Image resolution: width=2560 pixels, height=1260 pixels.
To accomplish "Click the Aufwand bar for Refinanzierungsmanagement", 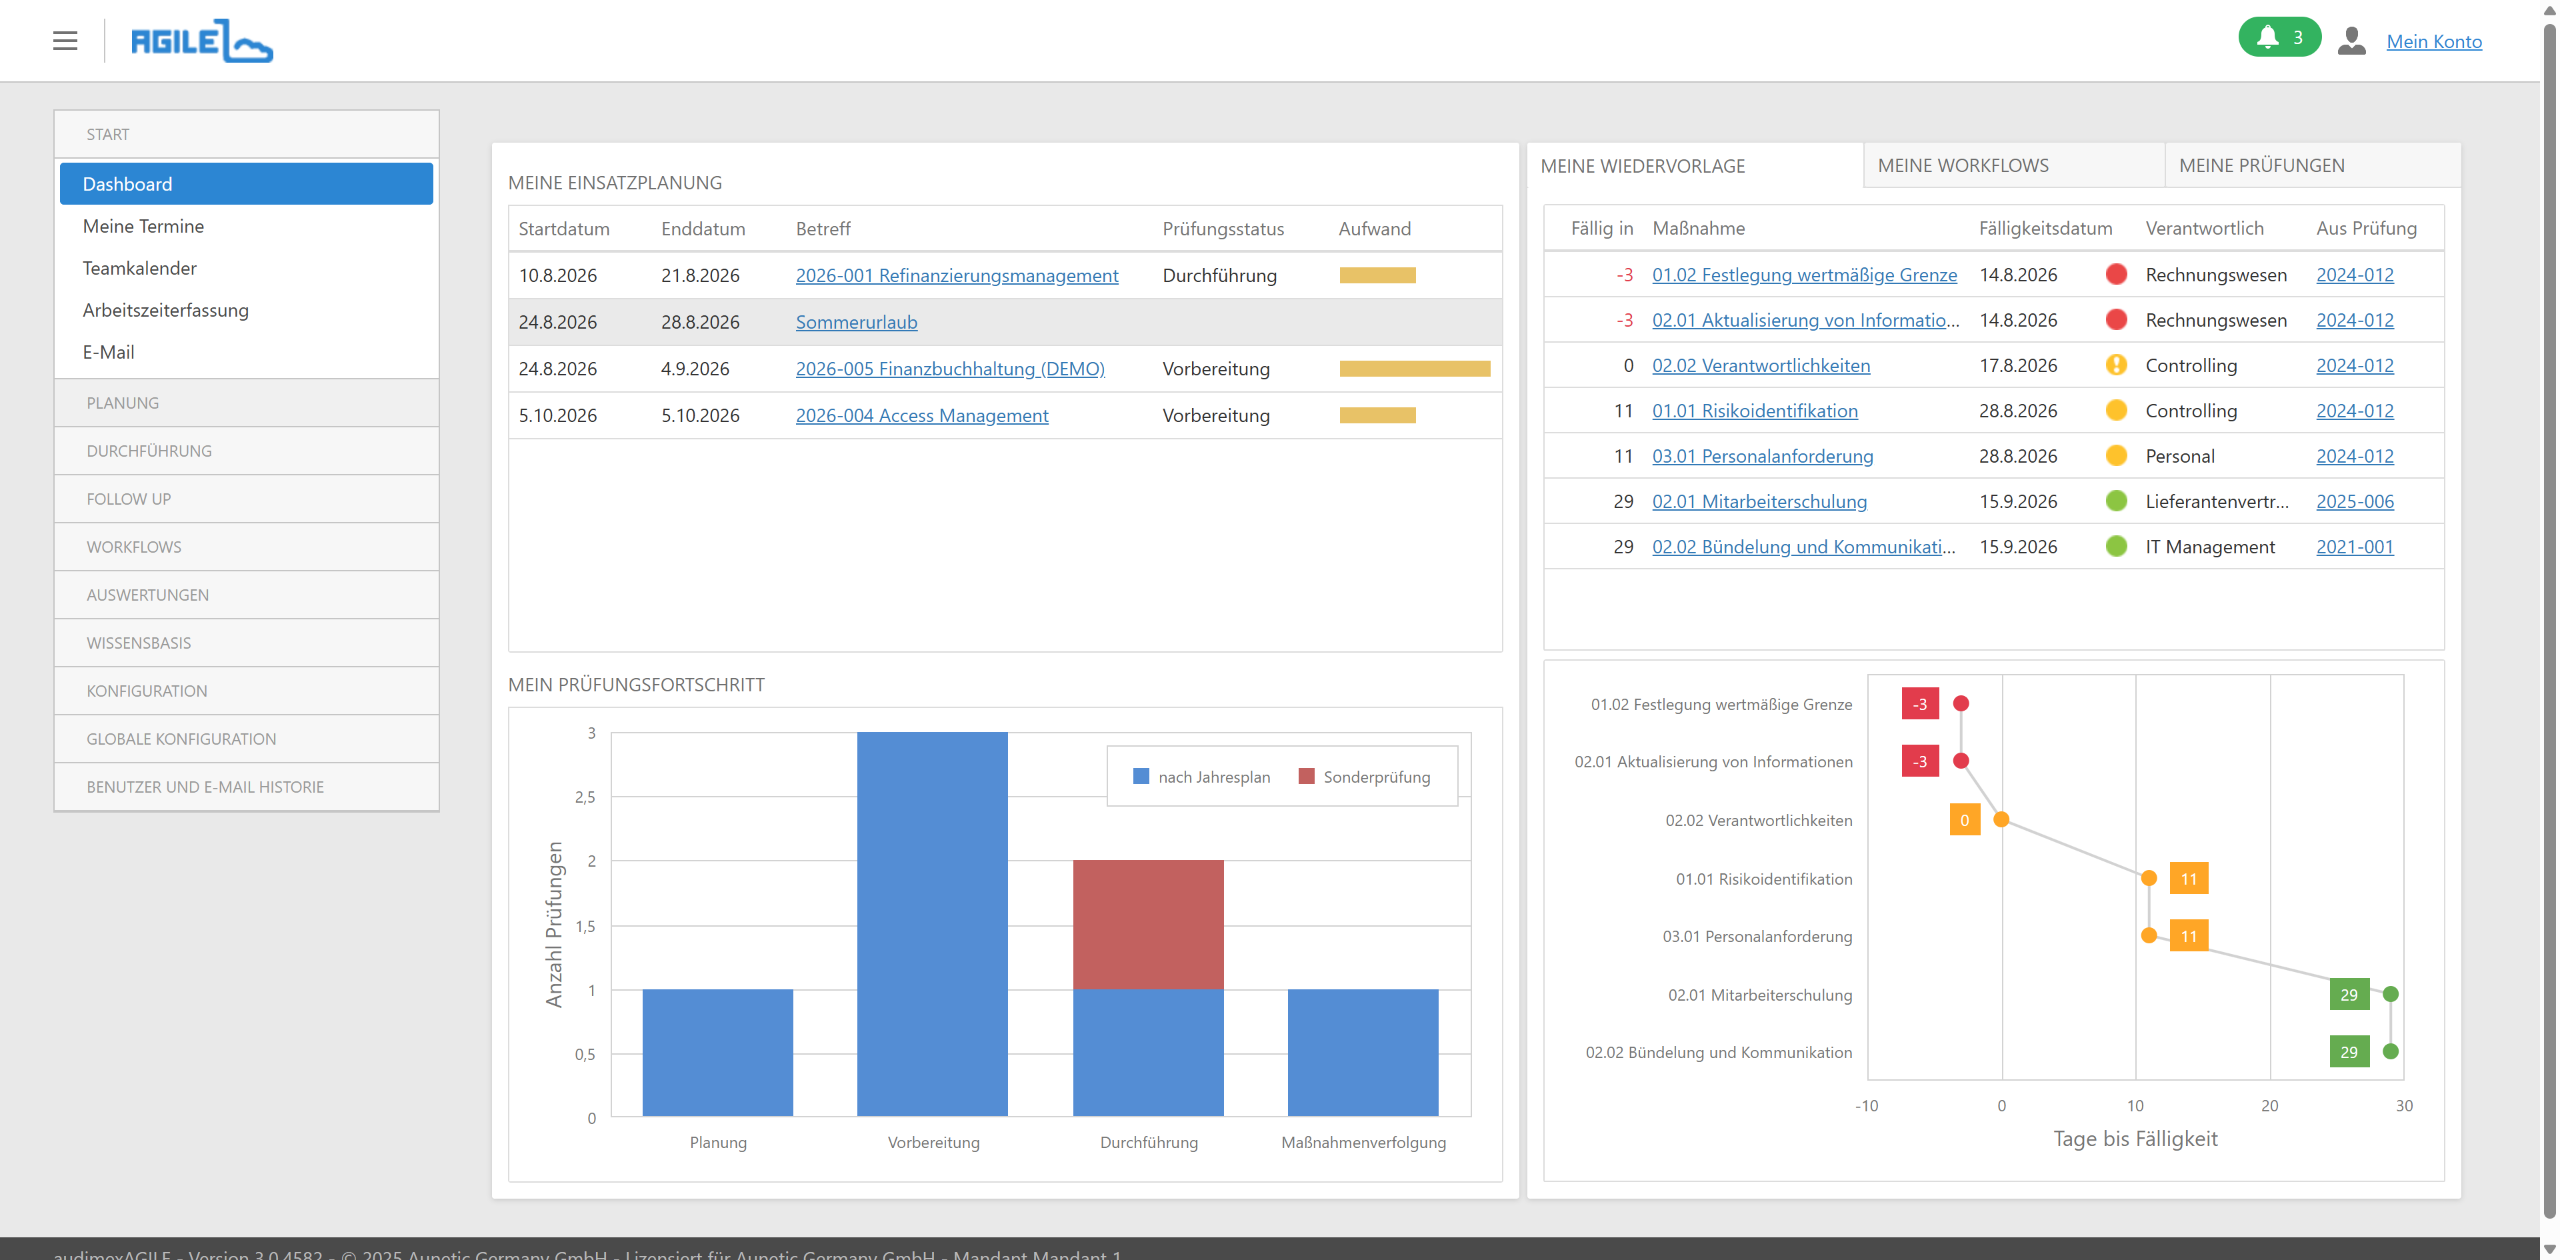I will [1377, 275].
